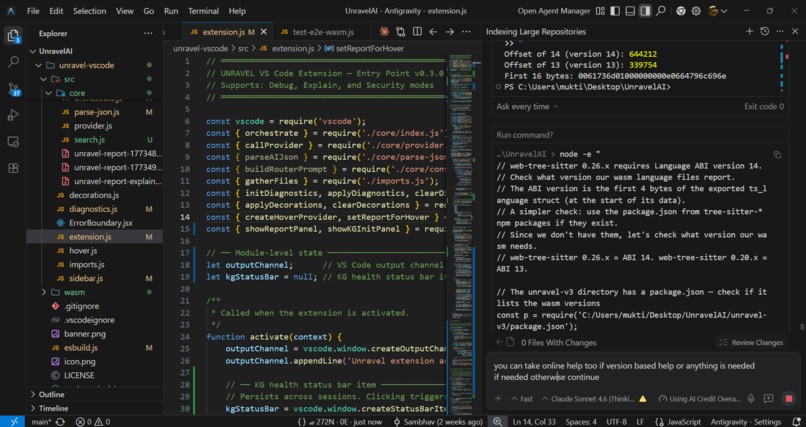Open search magnifier in title bar

pyautogui.click(x=661, y=11)
